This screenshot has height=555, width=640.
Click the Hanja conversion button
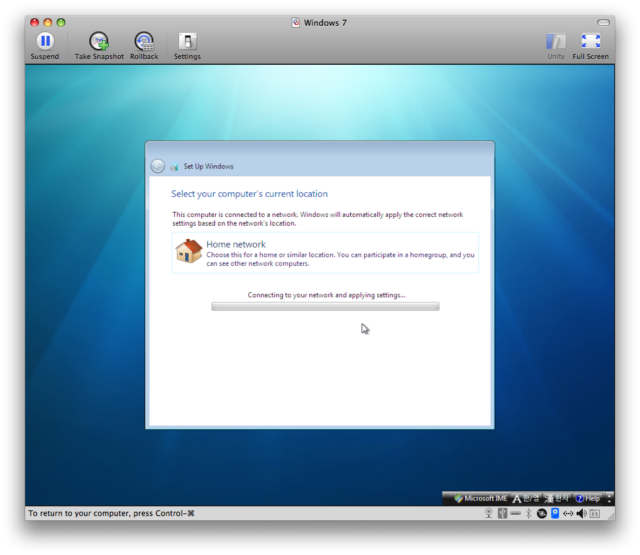[557, 498]
